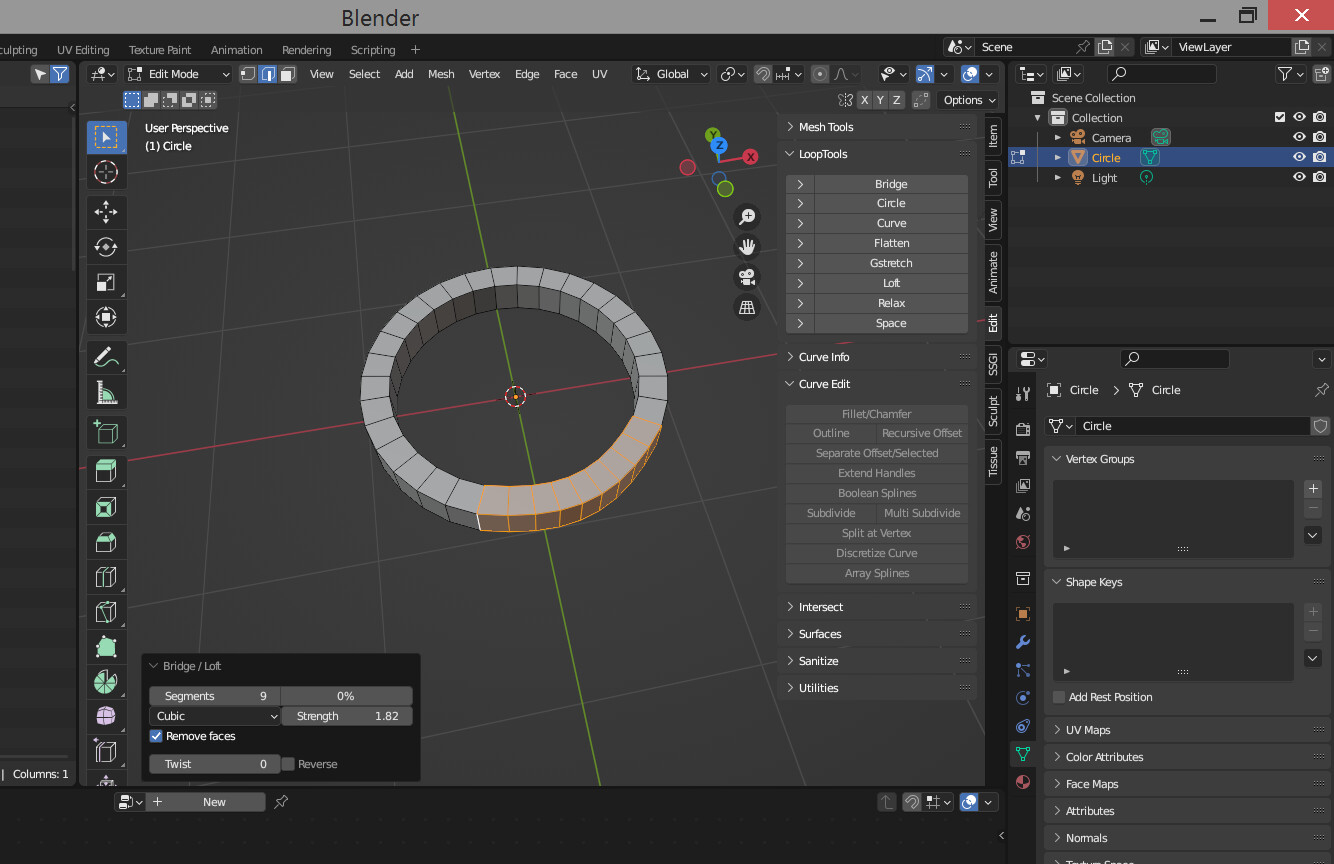The width and height of the screenshot is (1334, 864).
Task: Open the Tool sidebar tab
Action: (993, 178)
